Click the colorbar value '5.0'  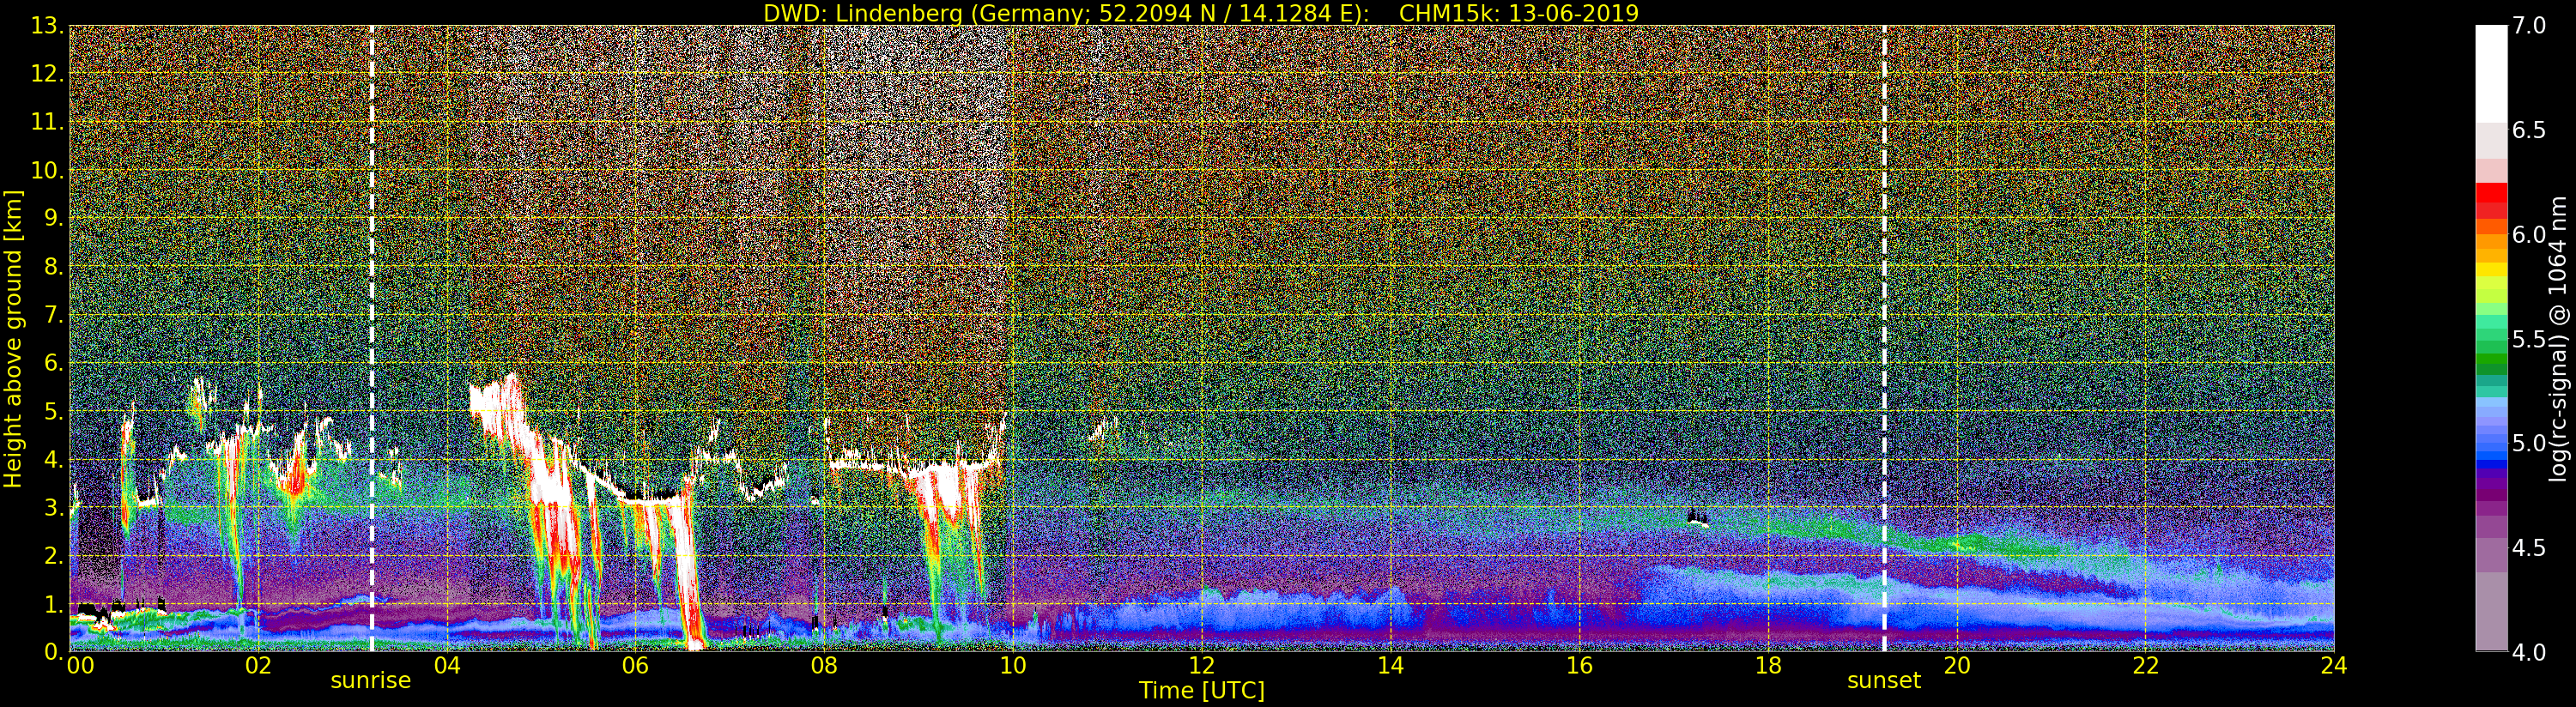pos(2529,443)
